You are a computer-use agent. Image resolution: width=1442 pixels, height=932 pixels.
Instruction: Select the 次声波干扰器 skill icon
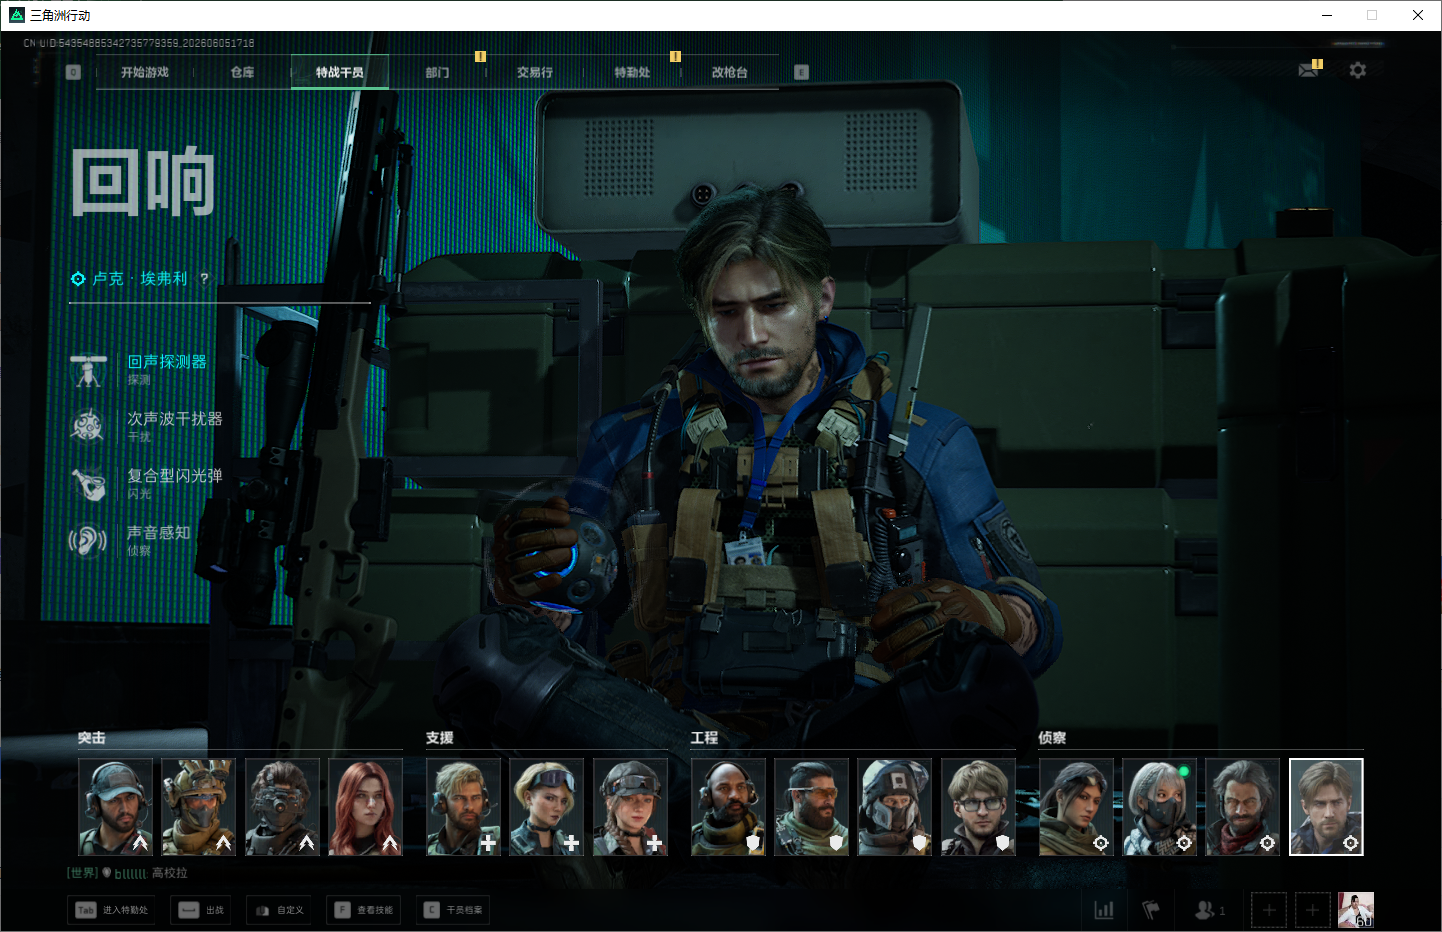88,426
